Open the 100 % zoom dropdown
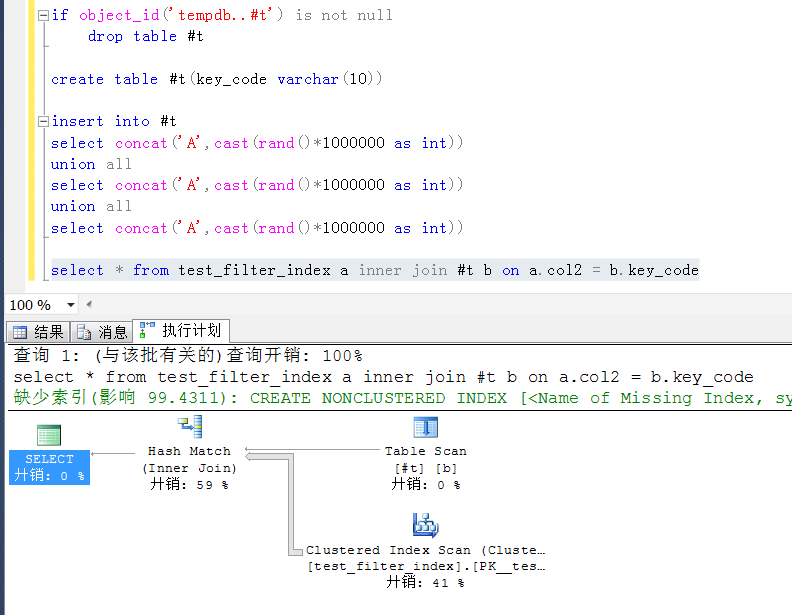The image size is (792, 615). [70, 305]
